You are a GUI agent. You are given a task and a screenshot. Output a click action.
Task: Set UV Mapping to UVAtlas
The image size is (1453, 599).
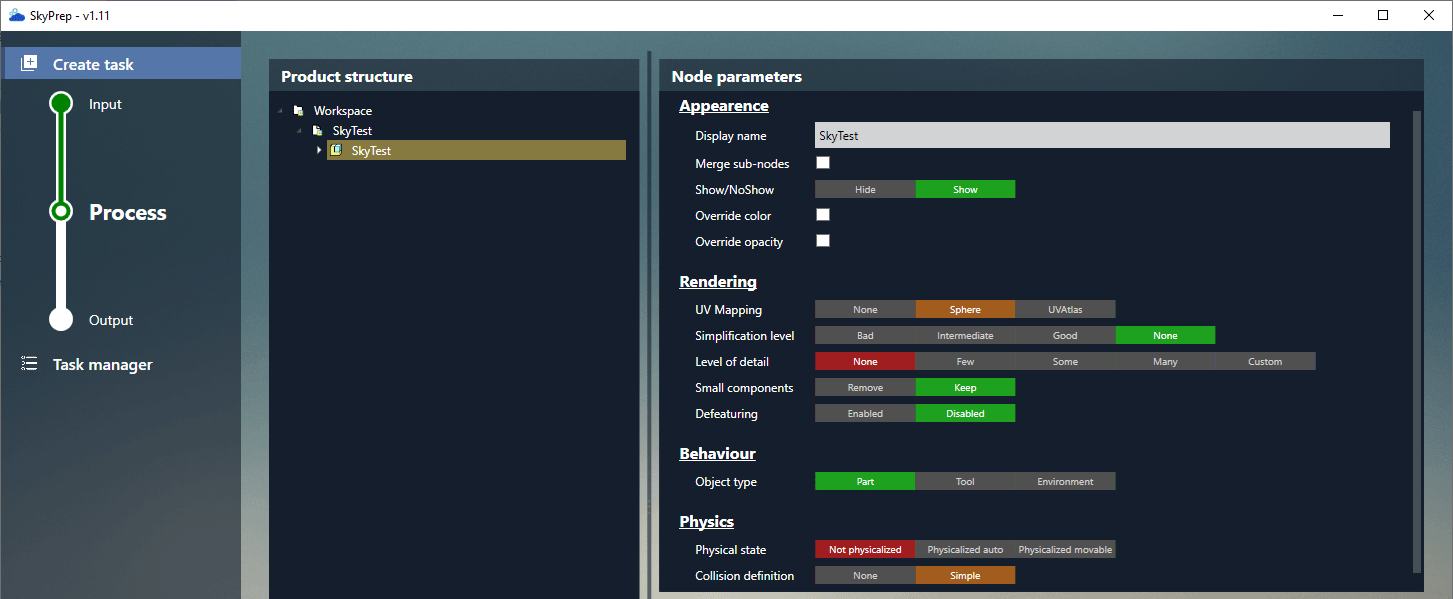pos(1065,309)
